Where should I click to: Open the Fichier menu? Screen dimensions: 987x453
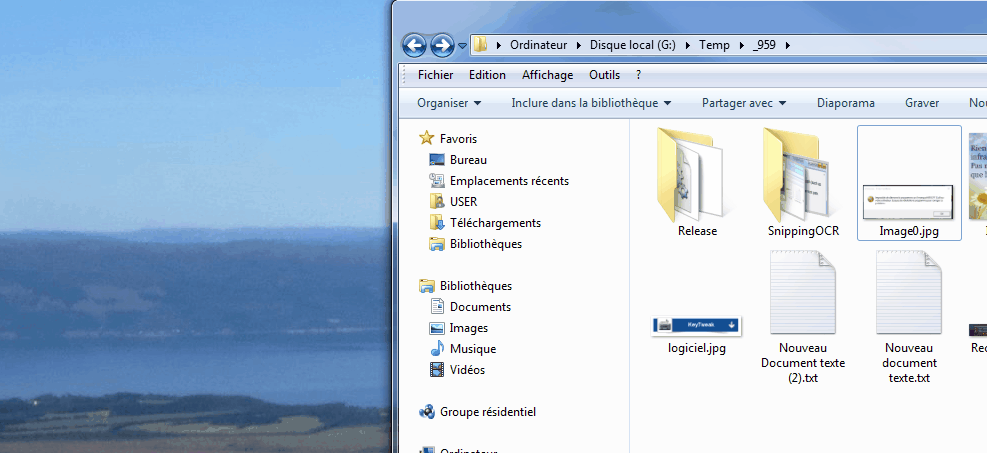[436, 75]
